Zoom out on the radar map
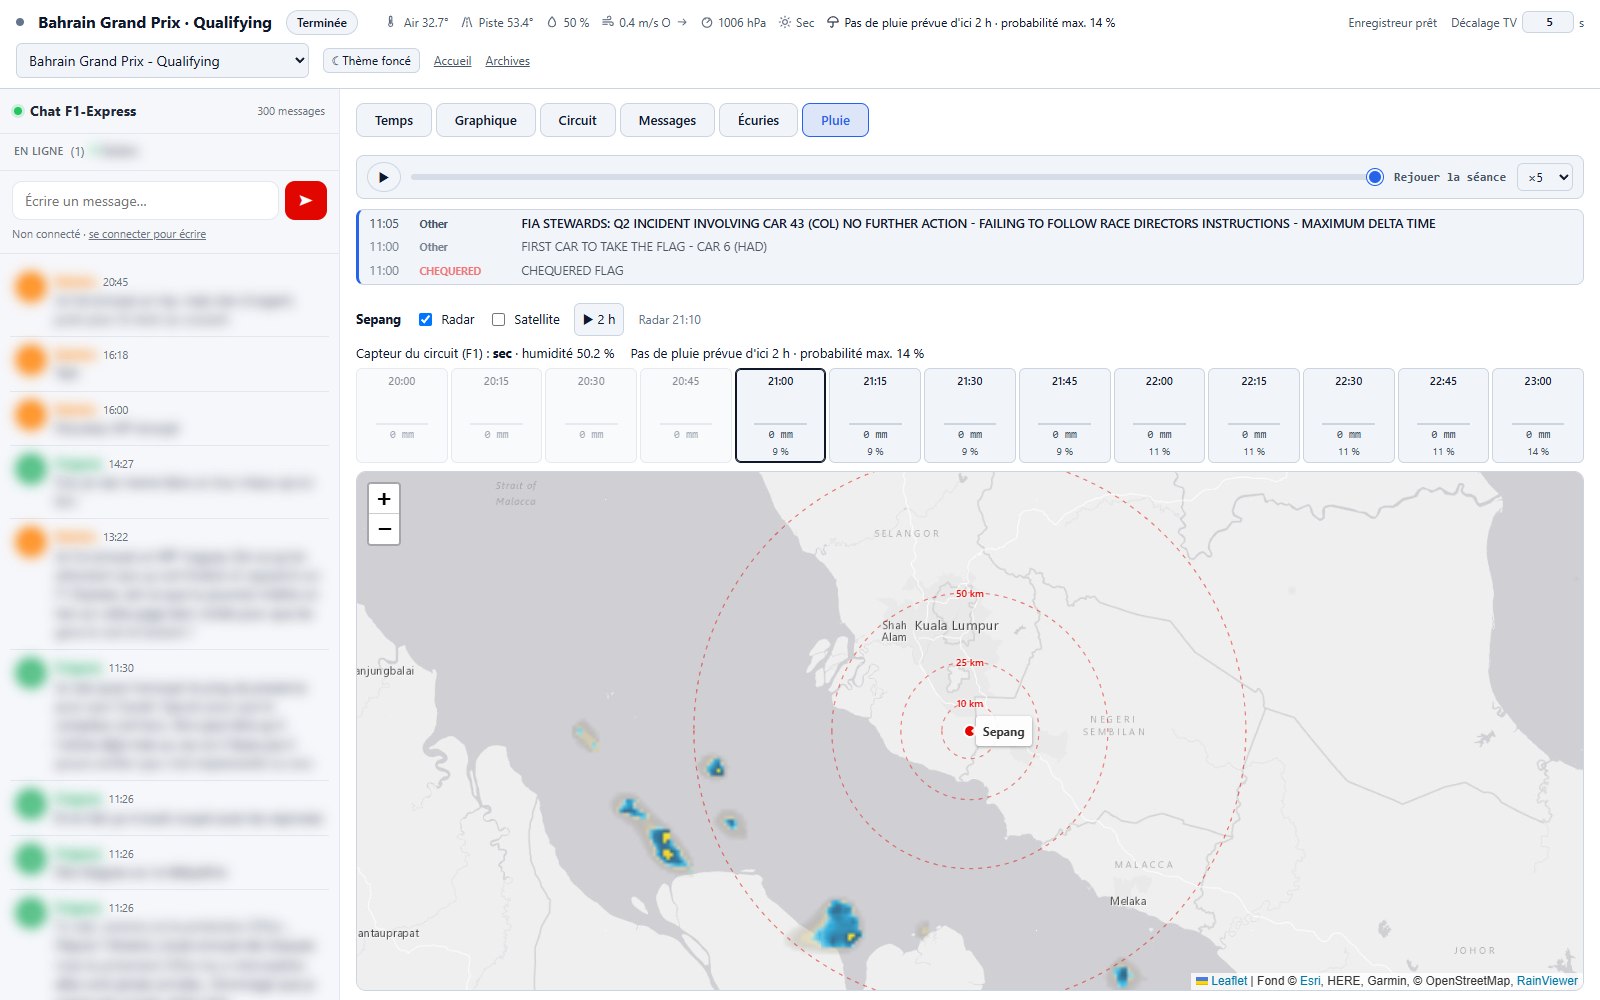1600x1000 pixels. point(384,529)
